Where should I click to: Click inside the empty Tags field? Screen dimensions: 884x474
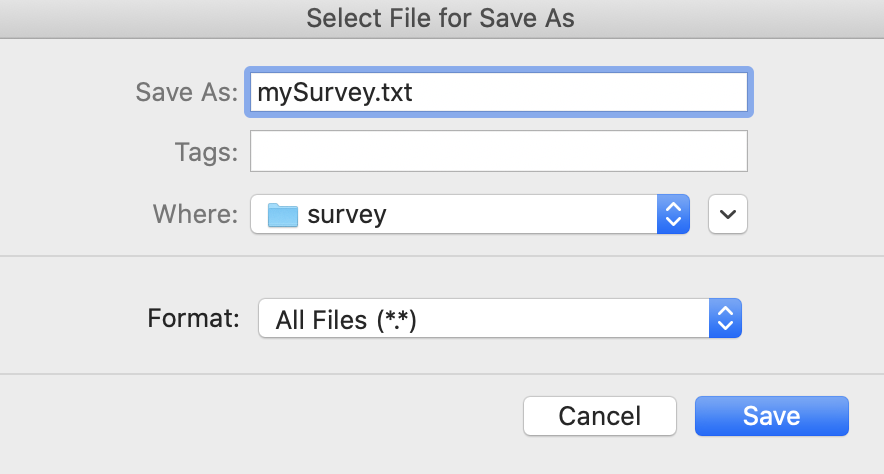pyautogui.click(x=499, y=151)
